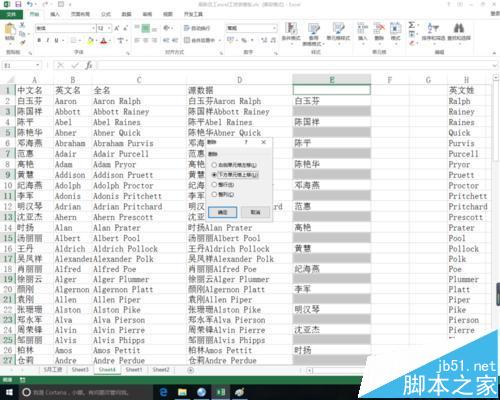Open File Explorer from taskbar
Image resolution: width=500 pixels, height=400 pixels.
182,392
